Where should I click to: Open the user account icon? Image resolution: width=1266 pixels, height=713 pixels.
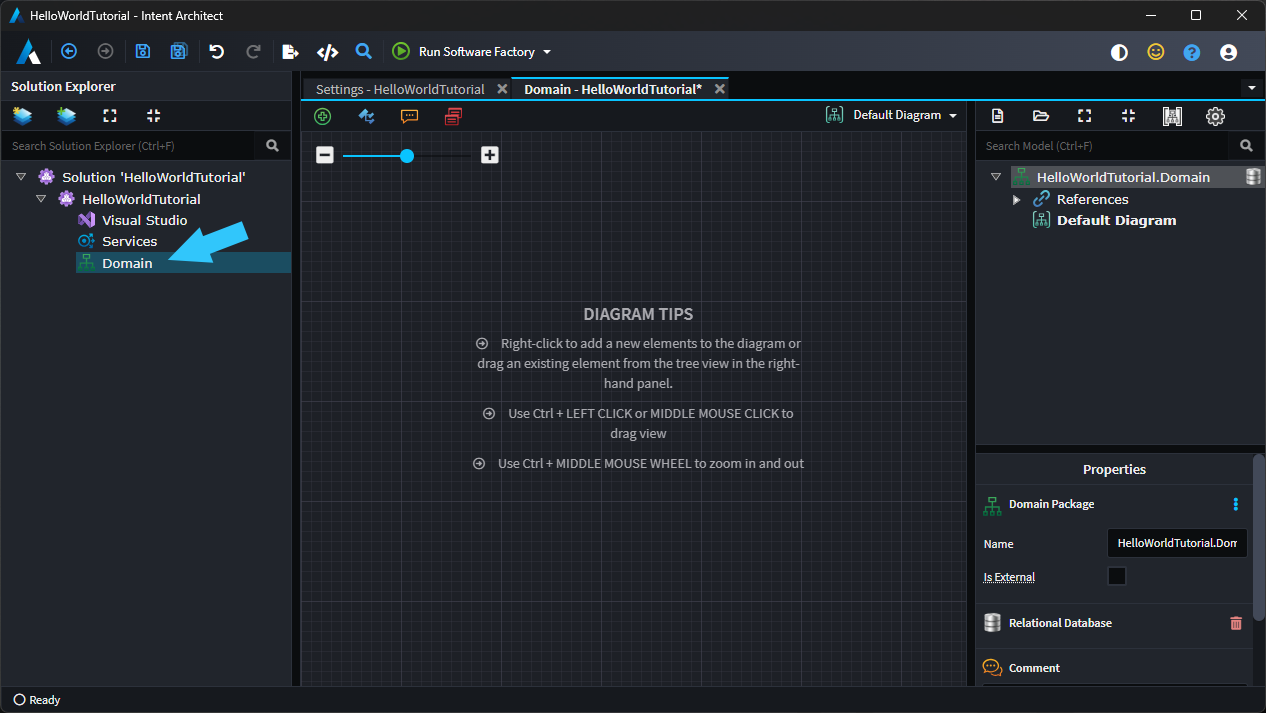click(1229, 52)
